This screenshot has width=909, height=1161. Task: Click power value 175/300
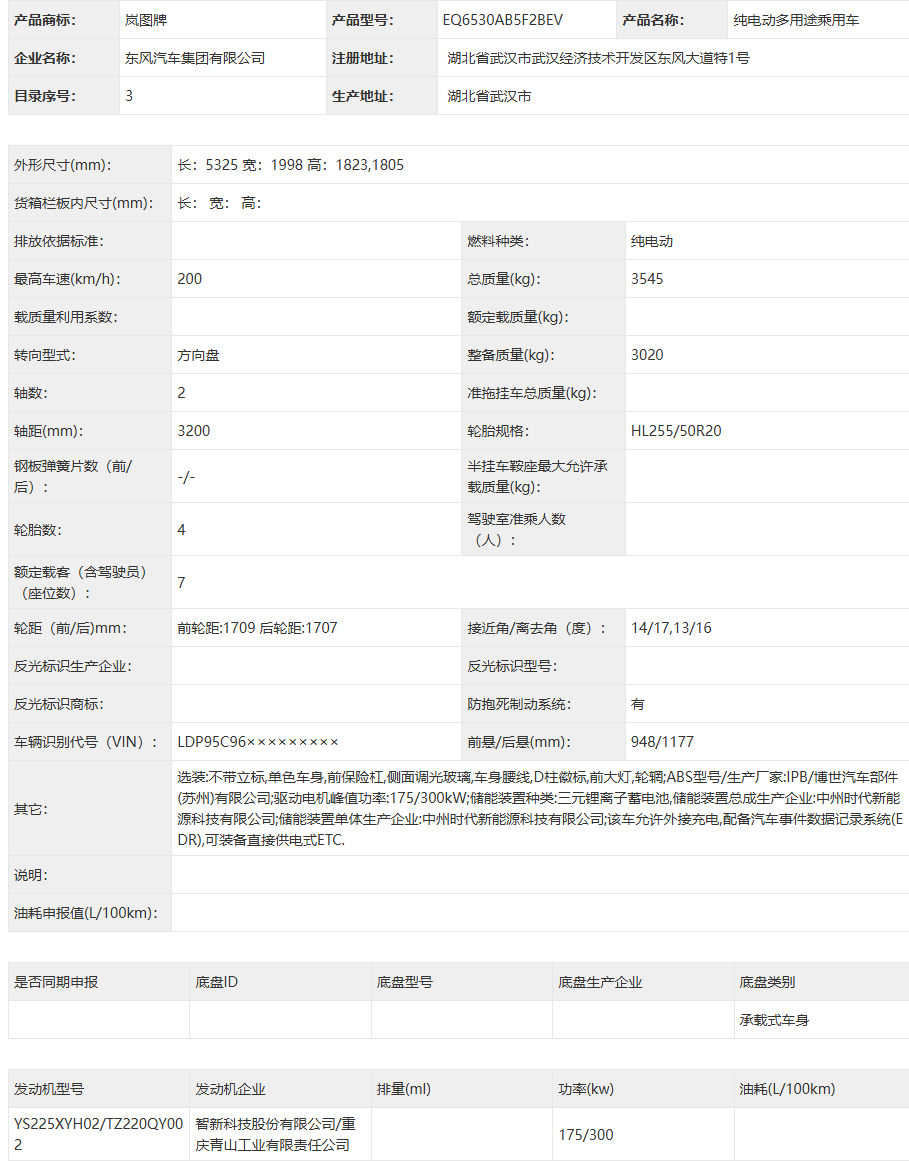[586, 1134]
